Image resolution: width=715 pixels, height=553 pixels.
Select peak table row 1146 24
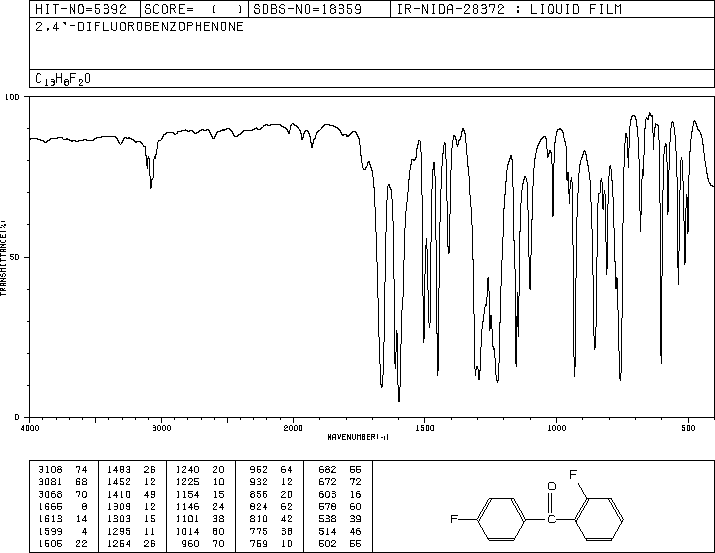point(200,506)
